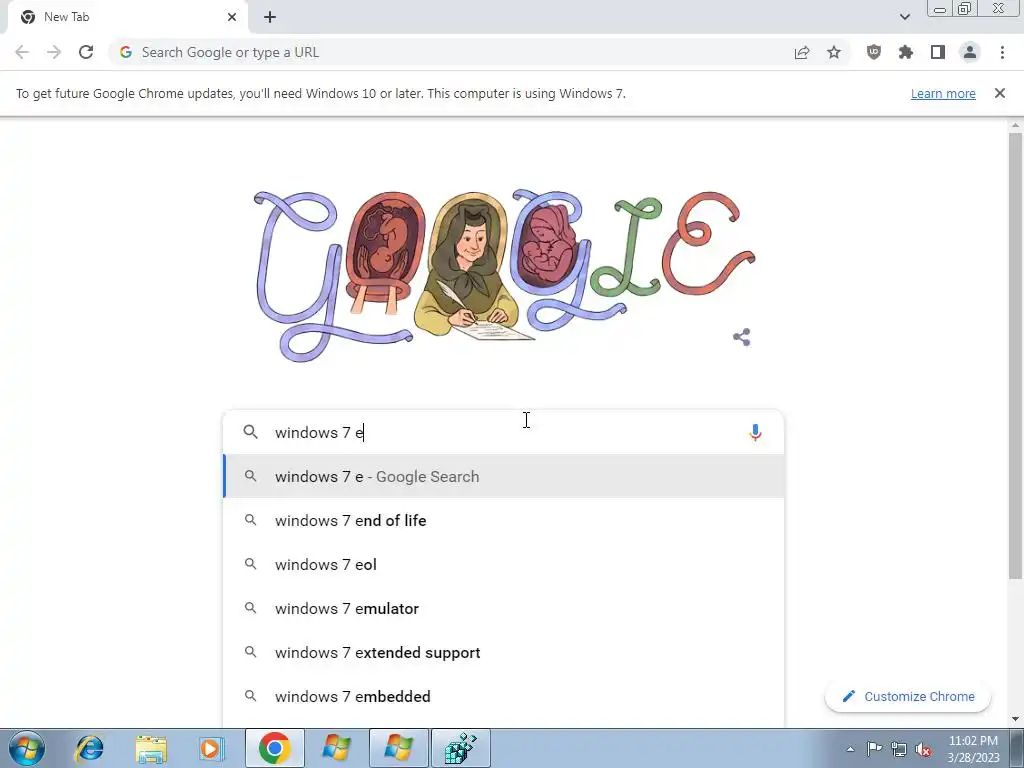Screen dimensions: 1024x768
Task: Pick the 'windows 7 emulator' suggestion
Action: click(504, 608)
